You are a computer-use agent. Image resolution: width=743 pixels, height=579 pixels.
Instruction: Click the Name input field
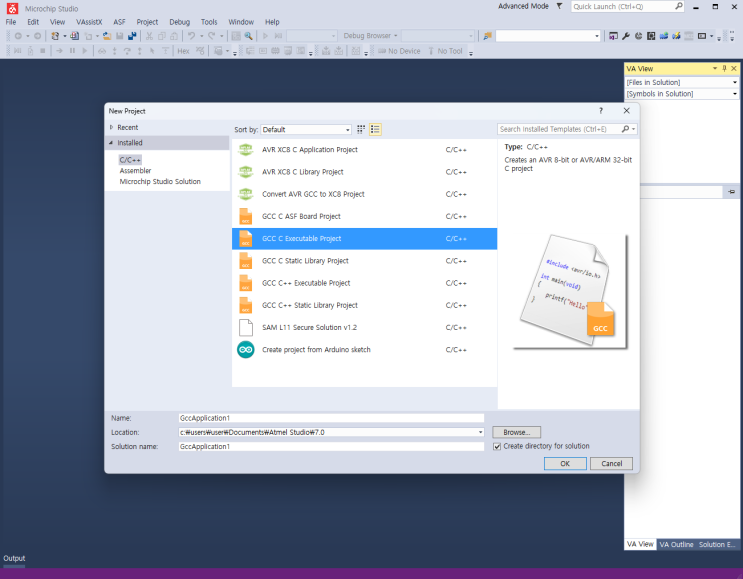tap(331, 418)
